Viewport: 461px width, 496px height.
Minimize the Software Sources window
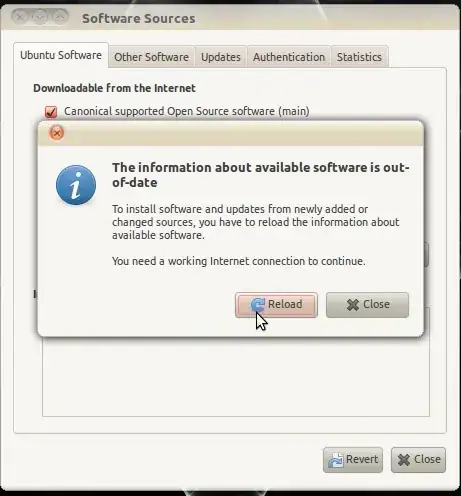pos(40,16)
